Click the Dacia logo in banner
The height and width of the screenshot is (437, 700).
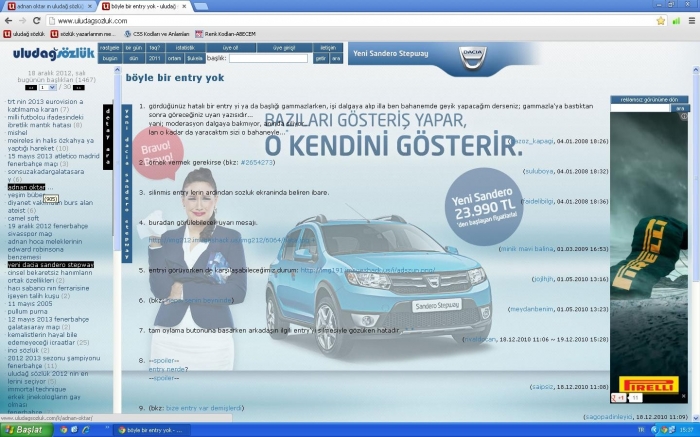473,57
